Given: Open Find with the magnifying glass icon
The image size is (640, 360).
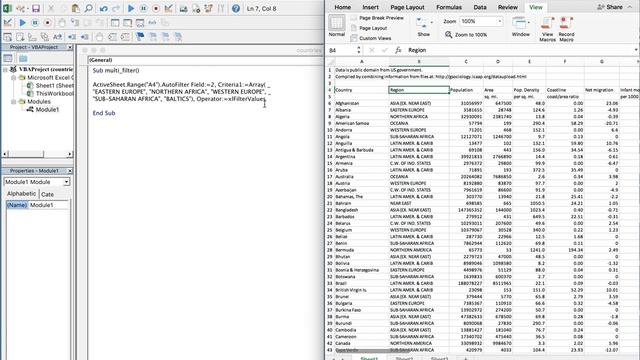Looking at the screenshot, I should tap(88, 8).
